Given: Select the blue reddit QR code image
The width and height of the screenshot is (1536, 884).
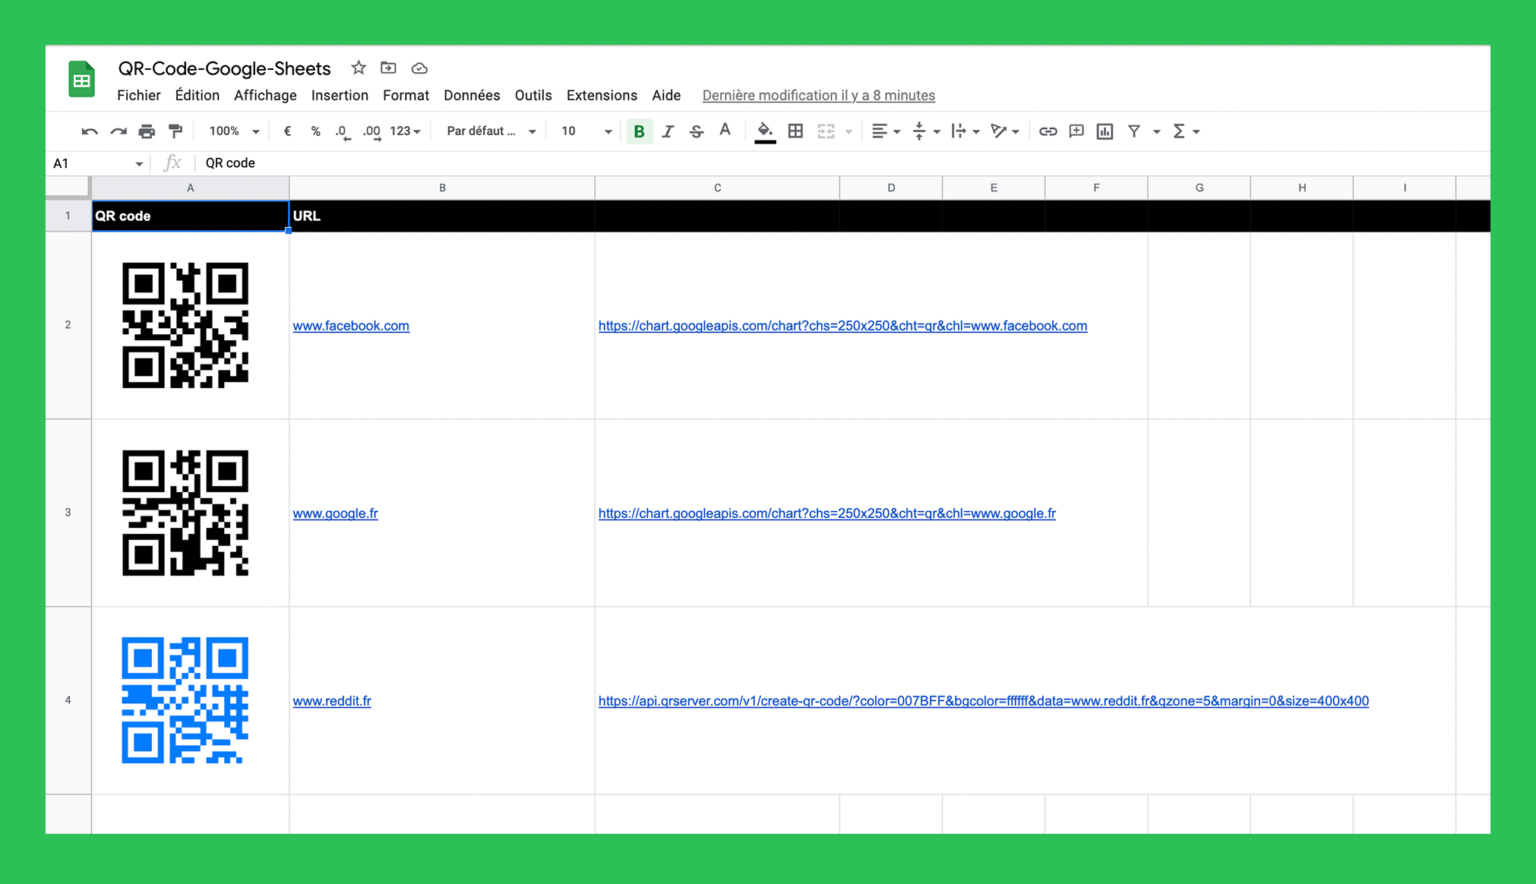Looking at the screenshot, I should pyautogui.click(x=185, y=700).
